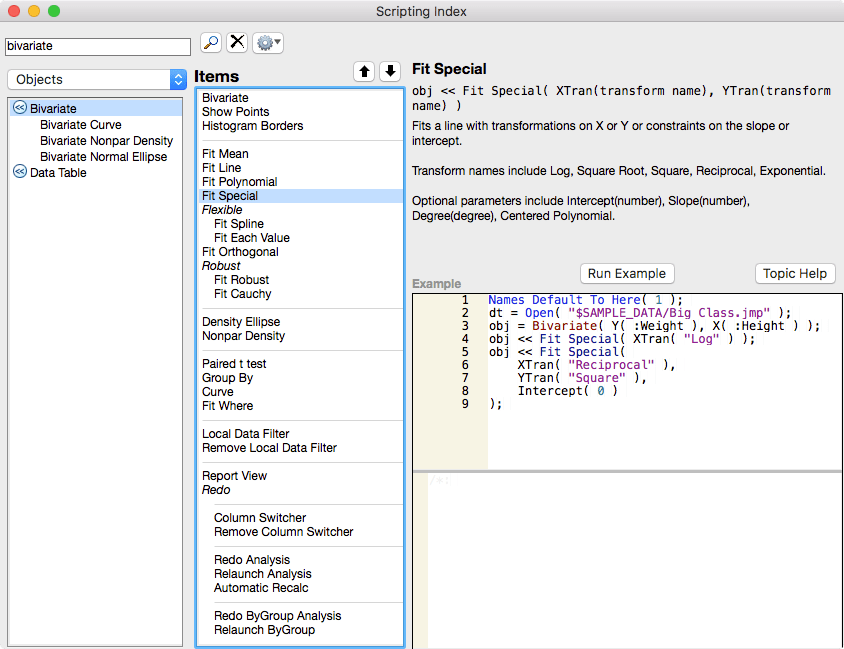
Task: Collapse the Bivariate tree node
Action: 20,108
